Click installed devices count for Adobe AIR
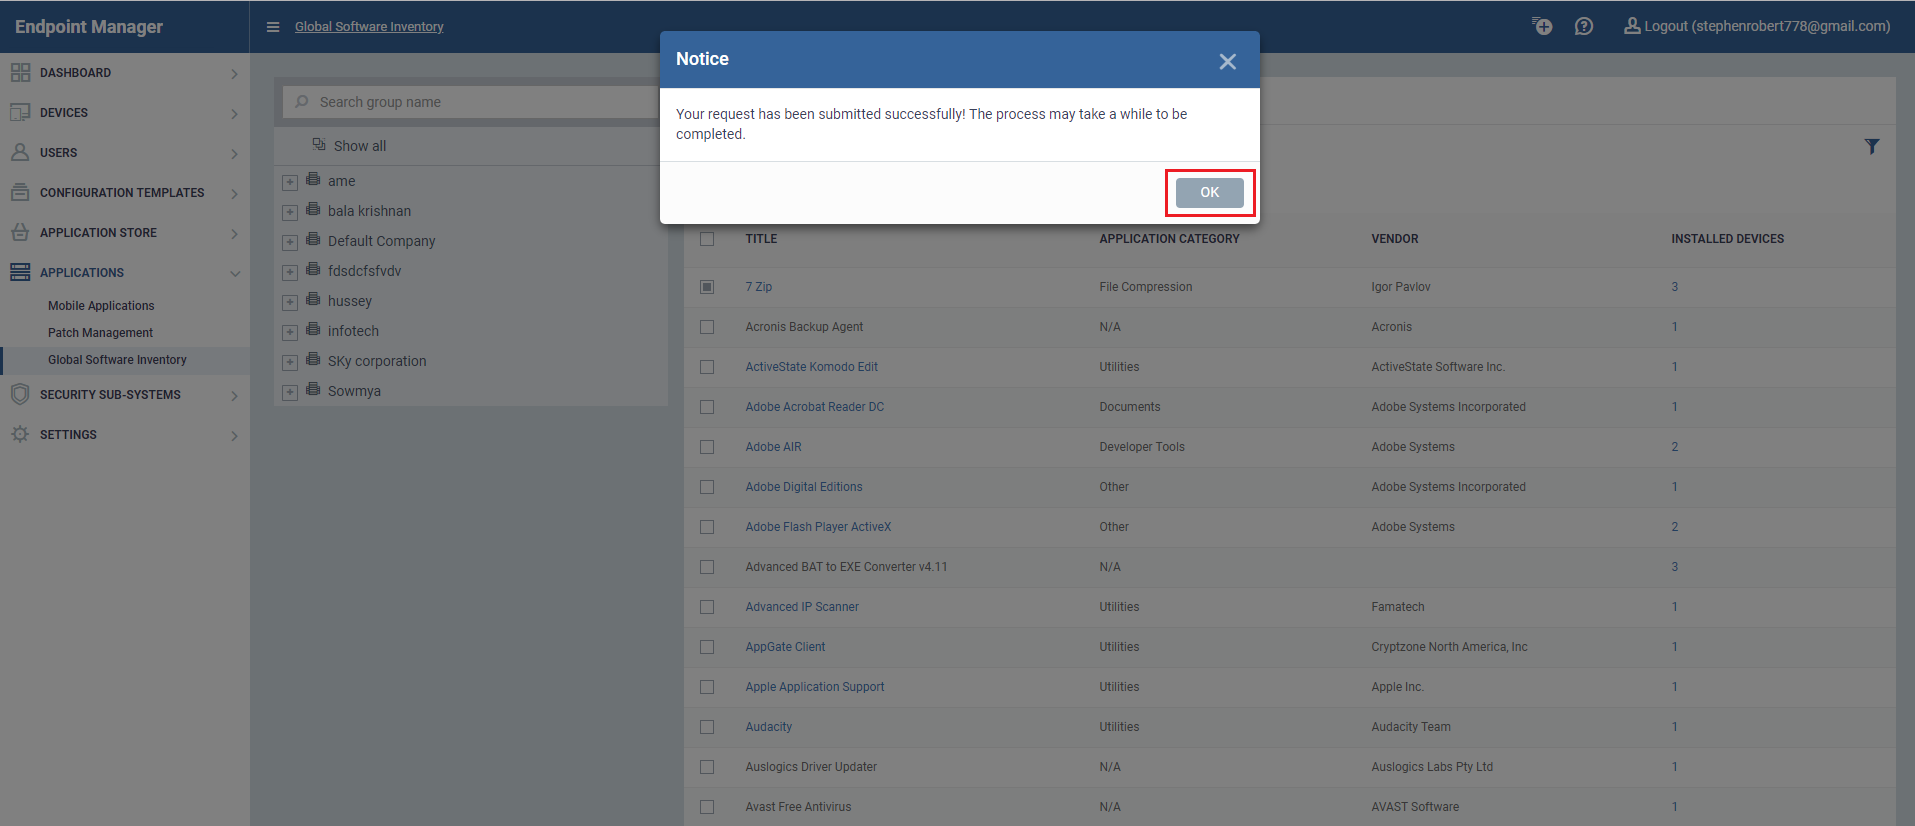This screenshot has height=826, width=1915. (x=1675, y=447)
